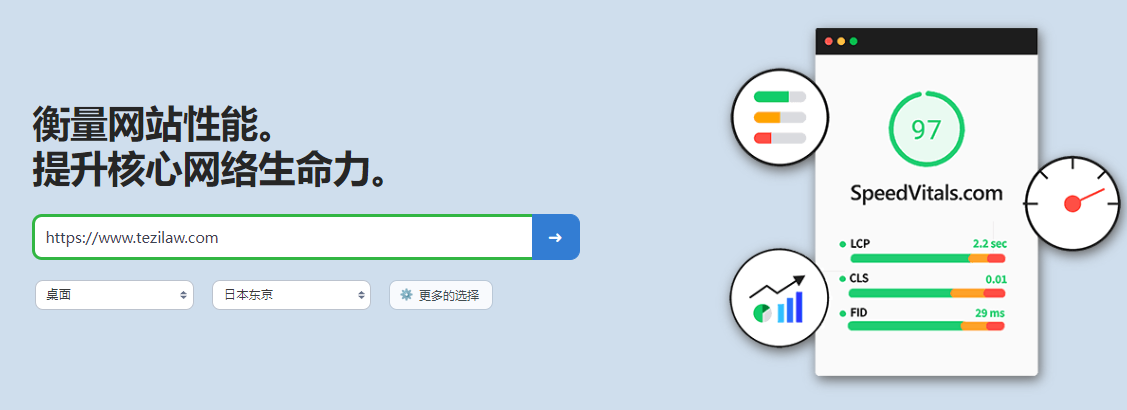Click the green dot in mock browser
This screenshot has width=1127, height=410.
click(x=853, y=41)
